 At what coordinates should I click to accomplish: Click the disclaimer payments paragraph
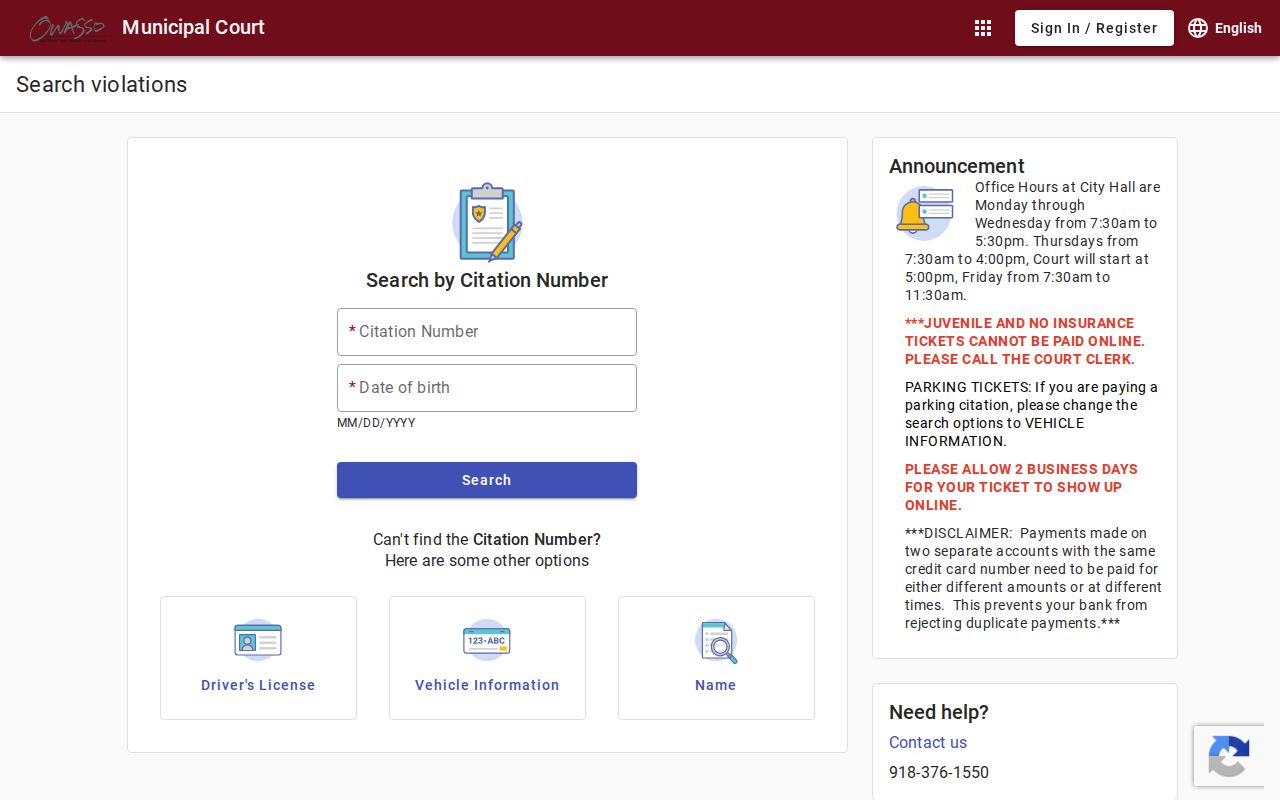[x=1033, y=578]
